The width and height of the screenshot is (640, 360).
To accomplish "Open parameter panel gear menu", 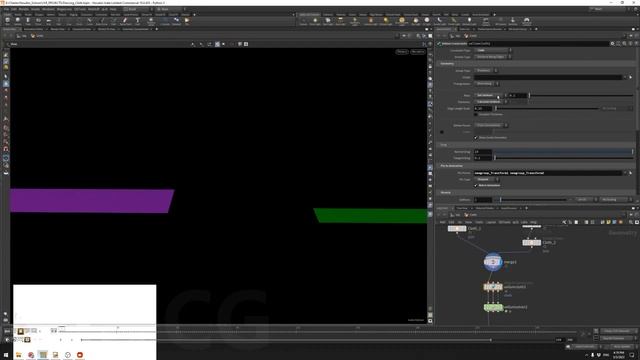I will click(x=612, y=43).
